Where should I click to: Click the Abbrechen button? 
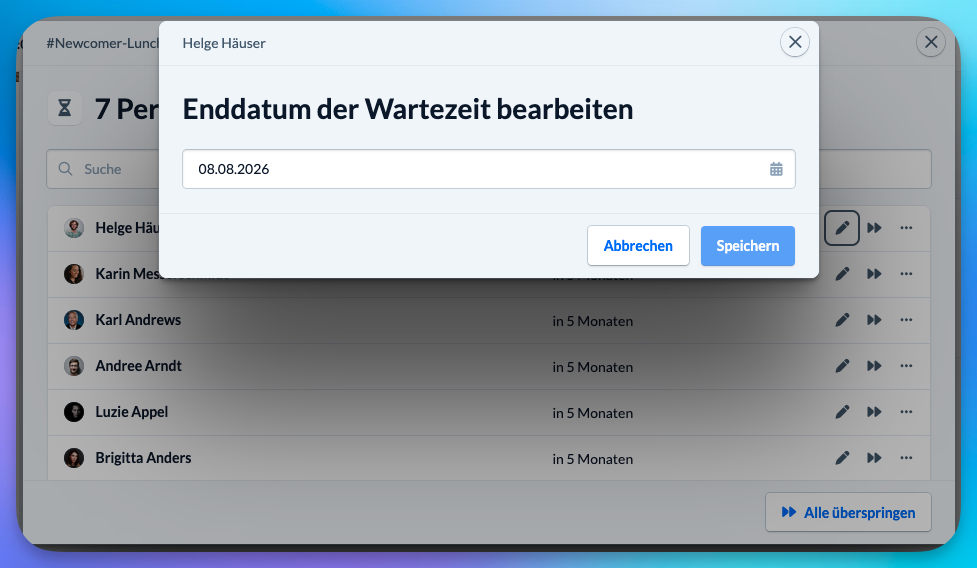pyautogui.click(x=638, y=245)
